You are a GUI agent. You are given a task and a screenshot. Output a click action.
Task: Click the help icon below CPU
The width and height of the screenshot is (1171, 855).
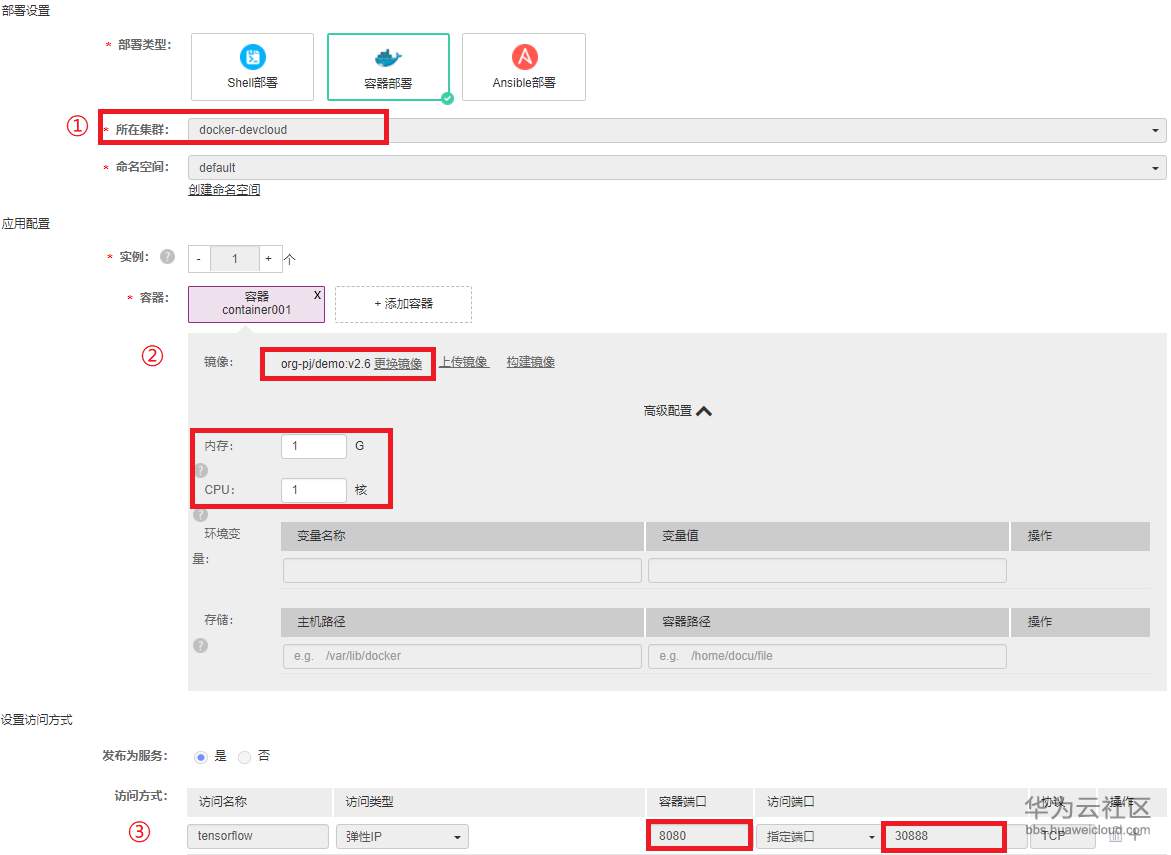[x=200, y=514]
